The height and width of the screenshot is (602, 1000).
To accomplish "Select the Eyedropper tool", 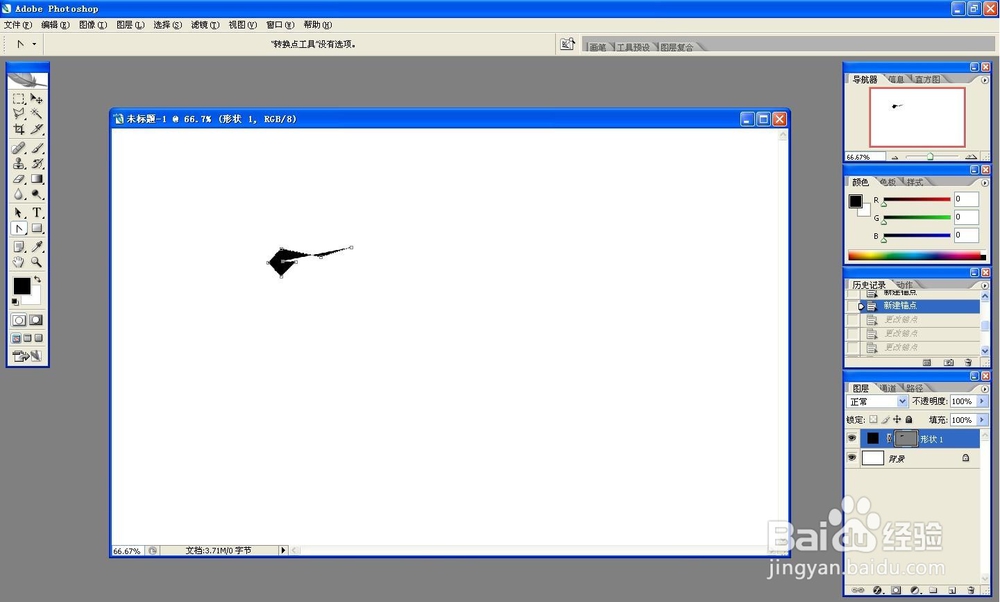I will [x=36, y=247].
